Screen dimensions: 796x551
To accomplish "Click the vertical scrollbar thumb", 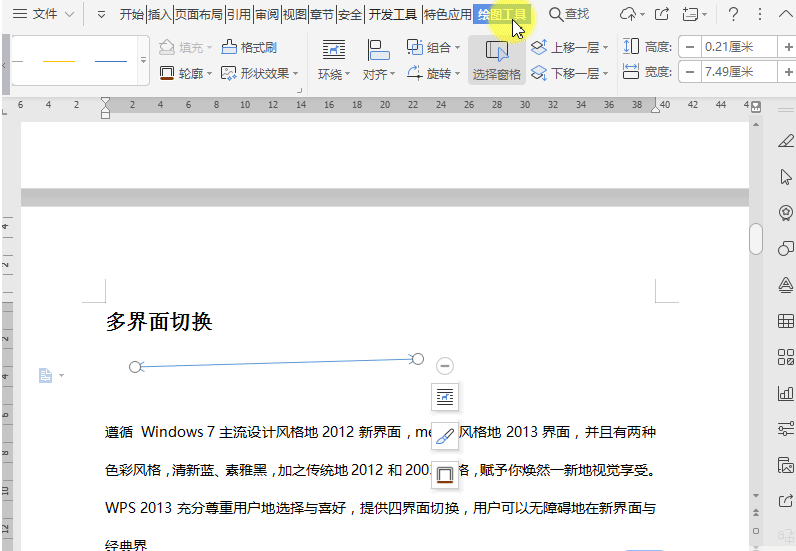I will [x=756, y=239].
